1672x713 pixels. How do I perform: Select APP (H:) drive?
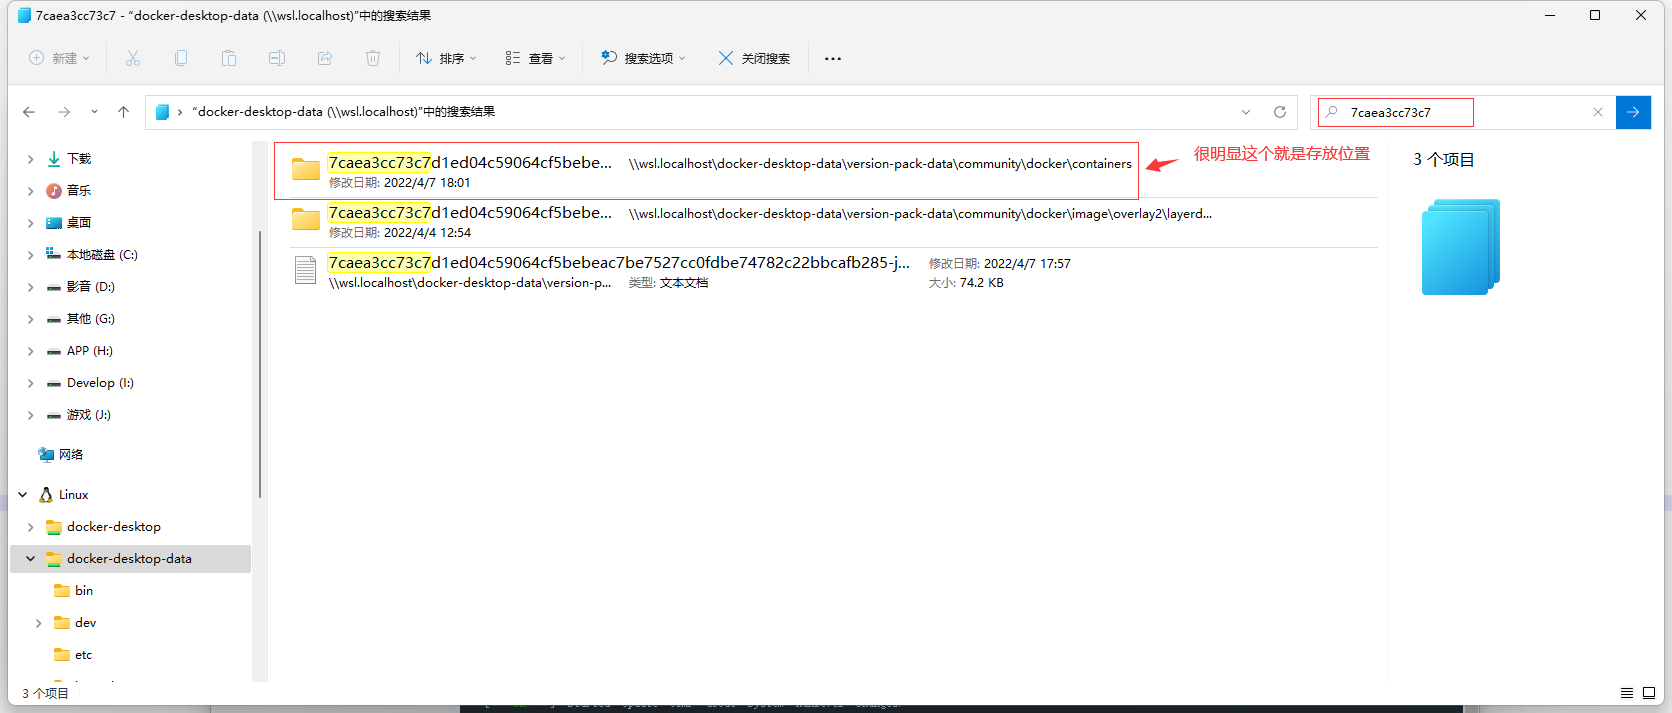[x=89, y=350]
